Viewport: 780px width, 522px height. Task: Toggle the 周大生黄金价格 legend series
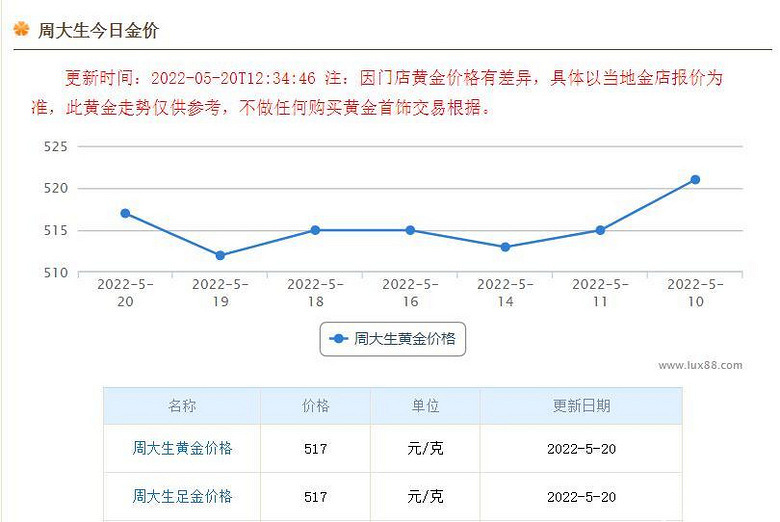[x=392, y=339]
